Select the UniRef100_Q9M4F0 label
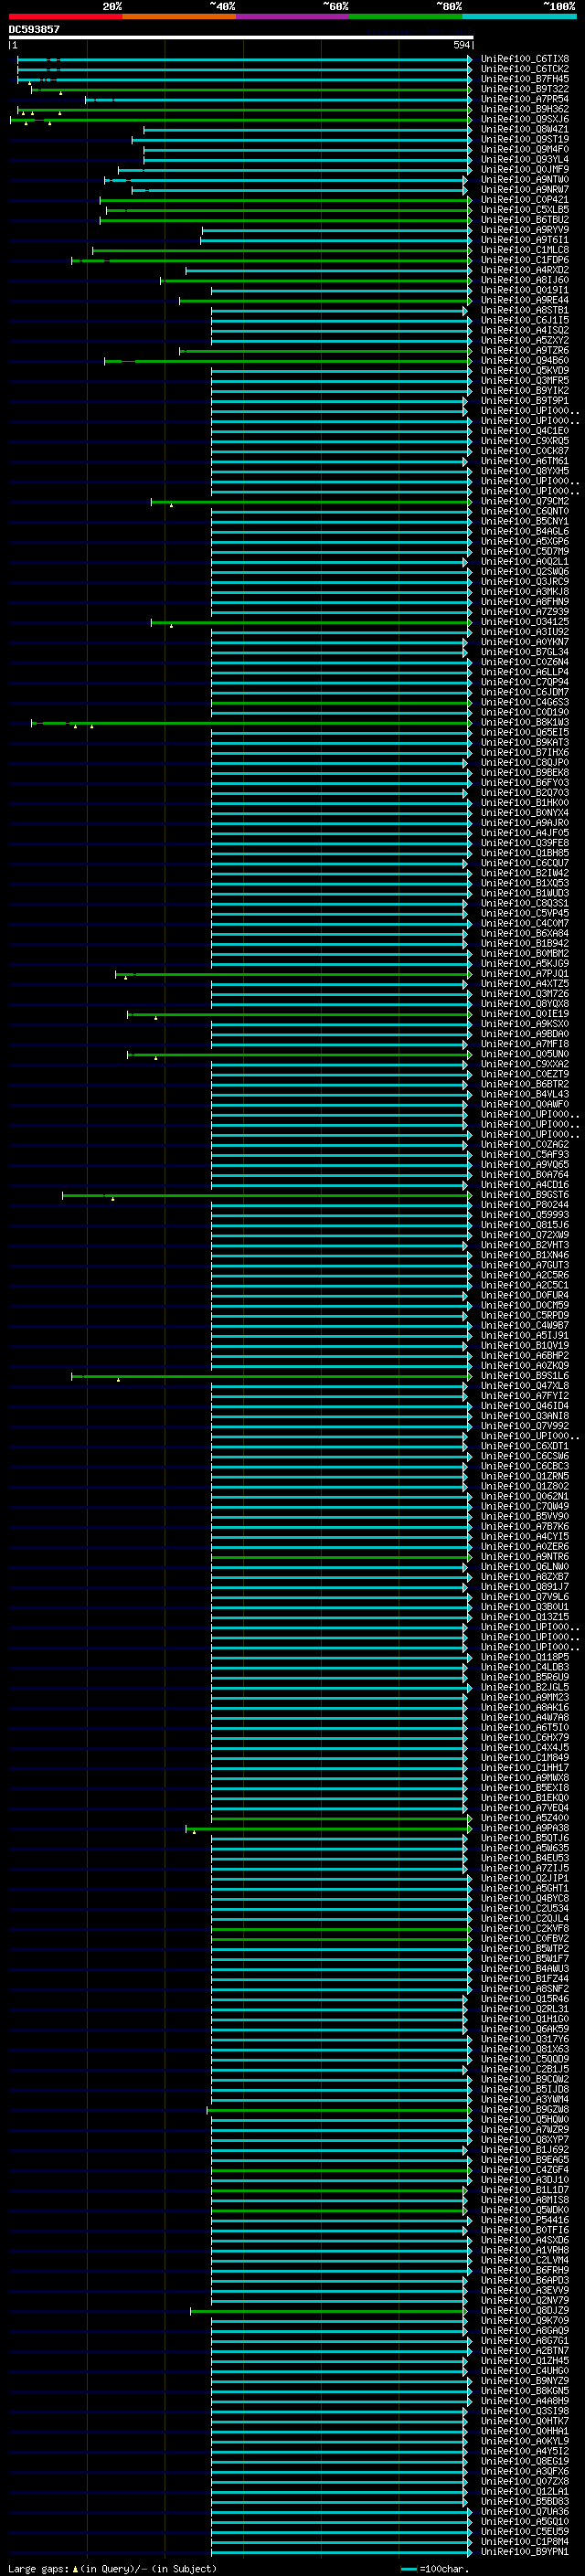Screen dimensions: 585x2576 [525, 149]
